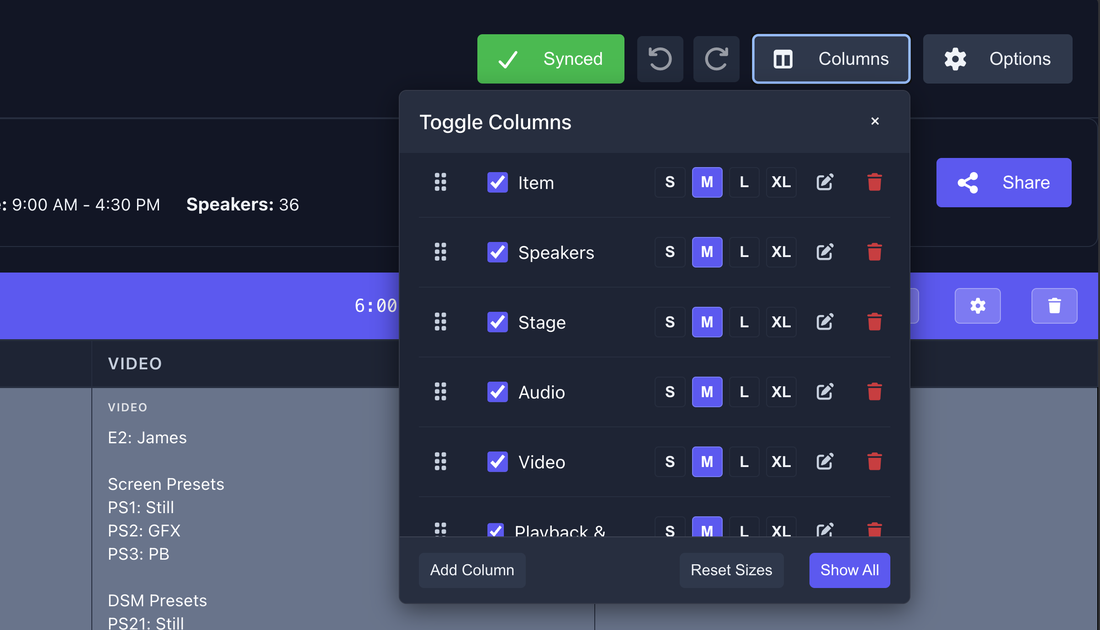The height and width of the screenshot is (630, 1100).
Task: Grab the drag handle for Item row
Action: (441, 182)
